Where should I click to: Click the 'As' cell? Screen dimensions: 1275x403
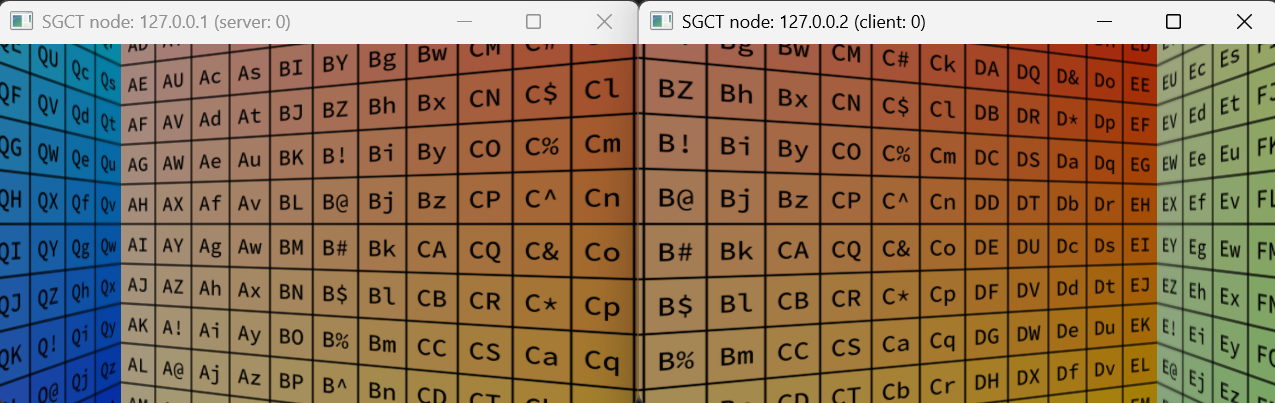pos(250,73)
